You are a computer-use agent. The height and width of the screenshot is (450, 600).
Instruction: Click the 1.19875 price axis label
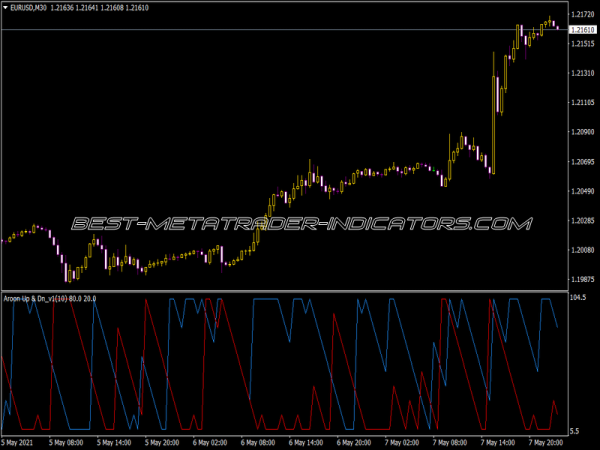click(581, 279)
